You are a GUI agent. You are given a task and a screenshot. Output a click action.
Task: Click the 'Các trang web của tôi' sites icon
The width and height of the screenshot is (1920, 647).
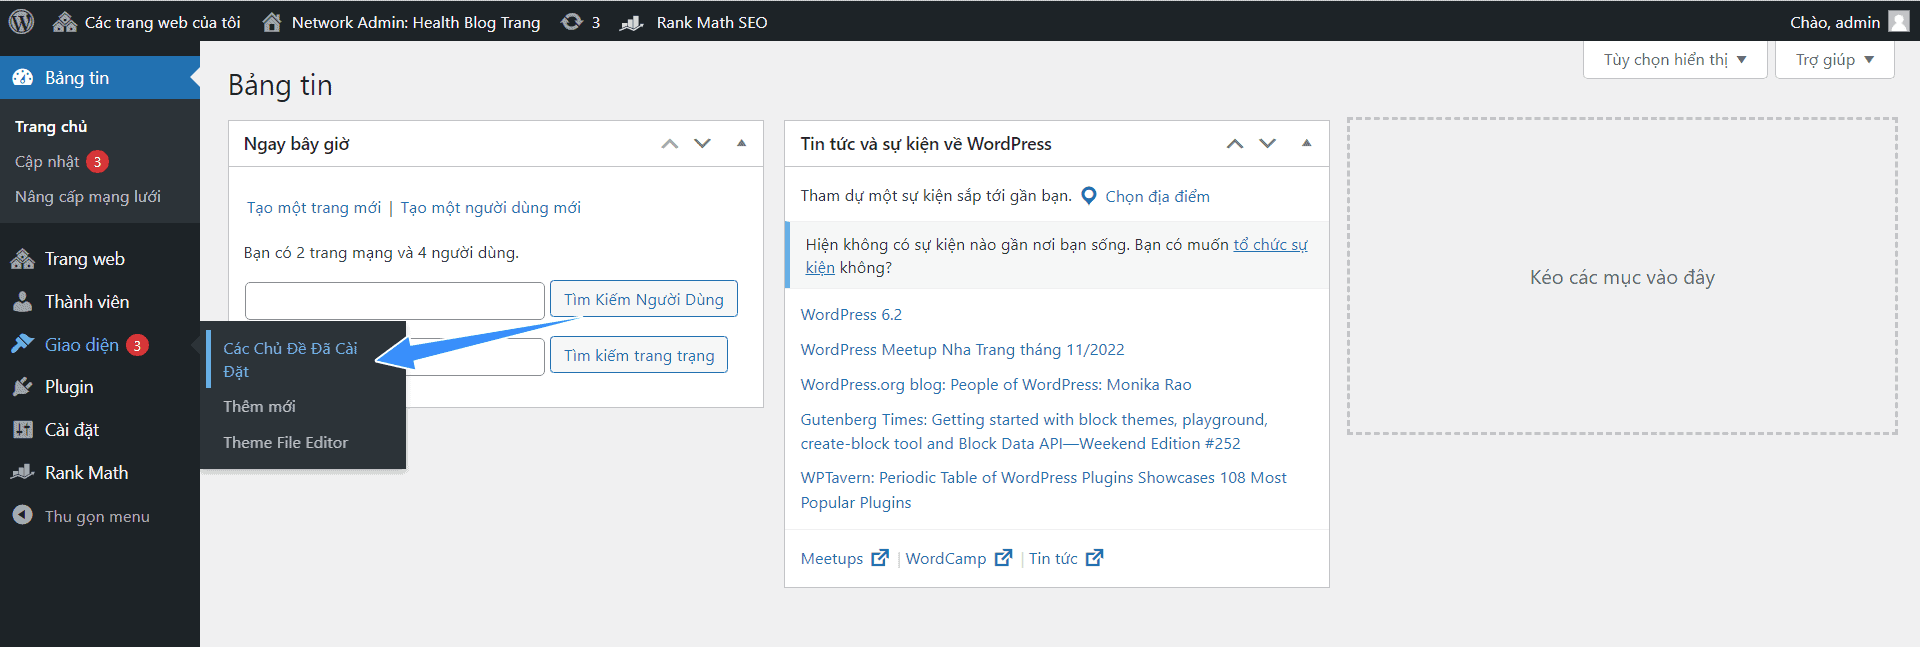click(x=64, y=22)
